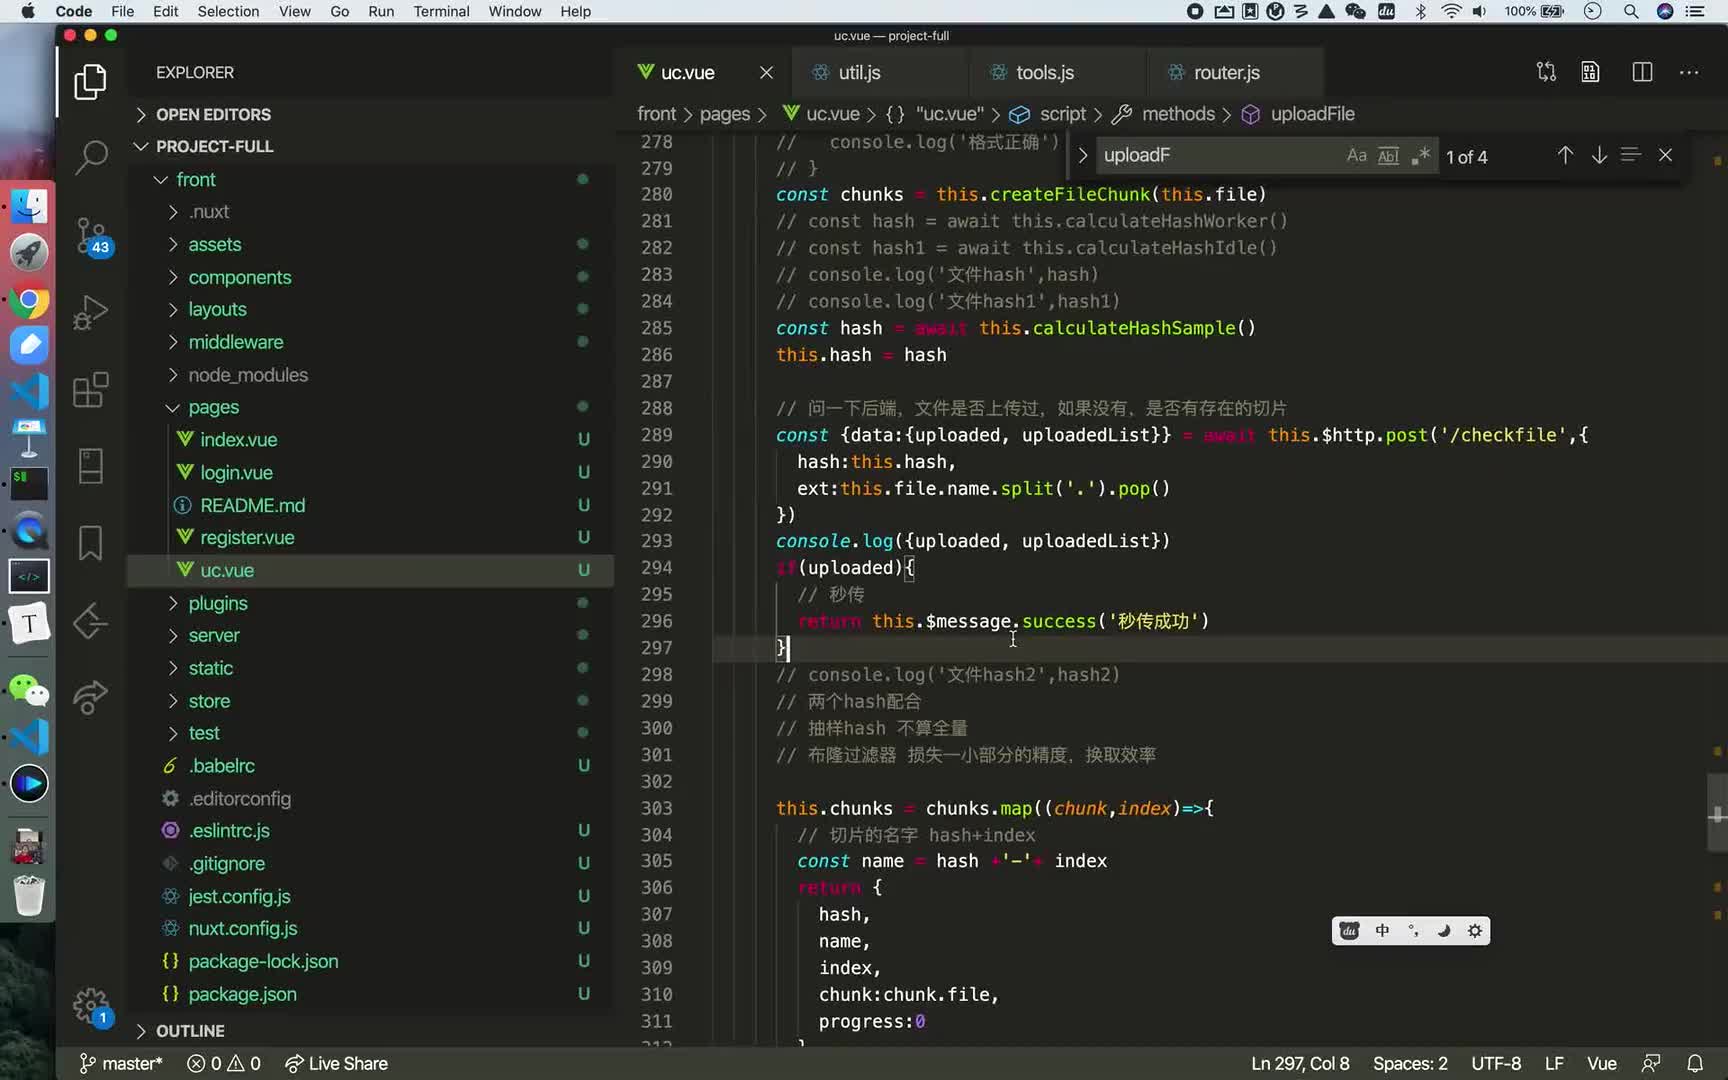Split the editor to the right
This screenshot has width=1728, height=1080.
pos(1642,72)
